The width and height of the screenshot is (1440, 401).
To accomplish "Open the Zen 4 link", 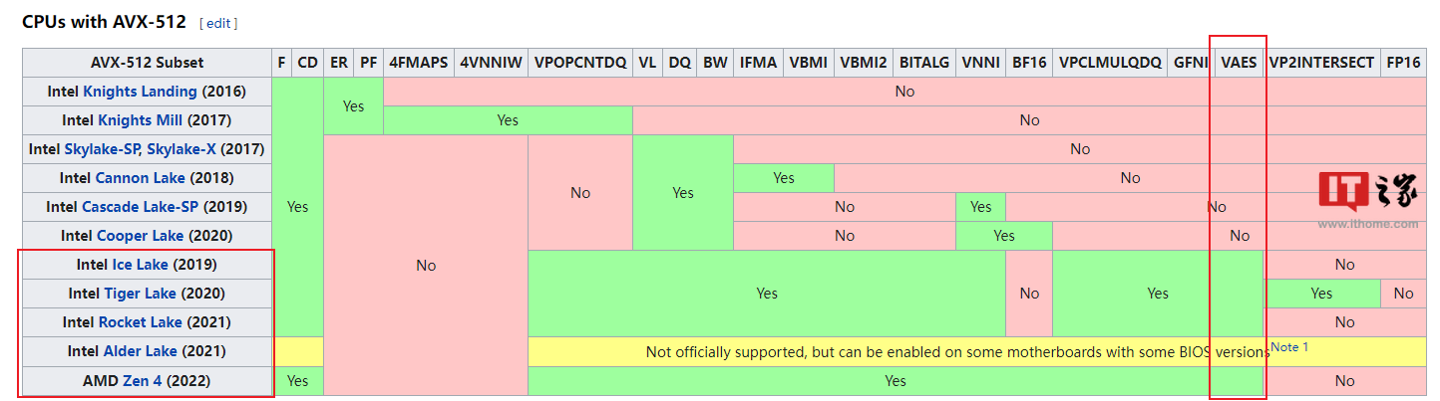I will 143,381.
